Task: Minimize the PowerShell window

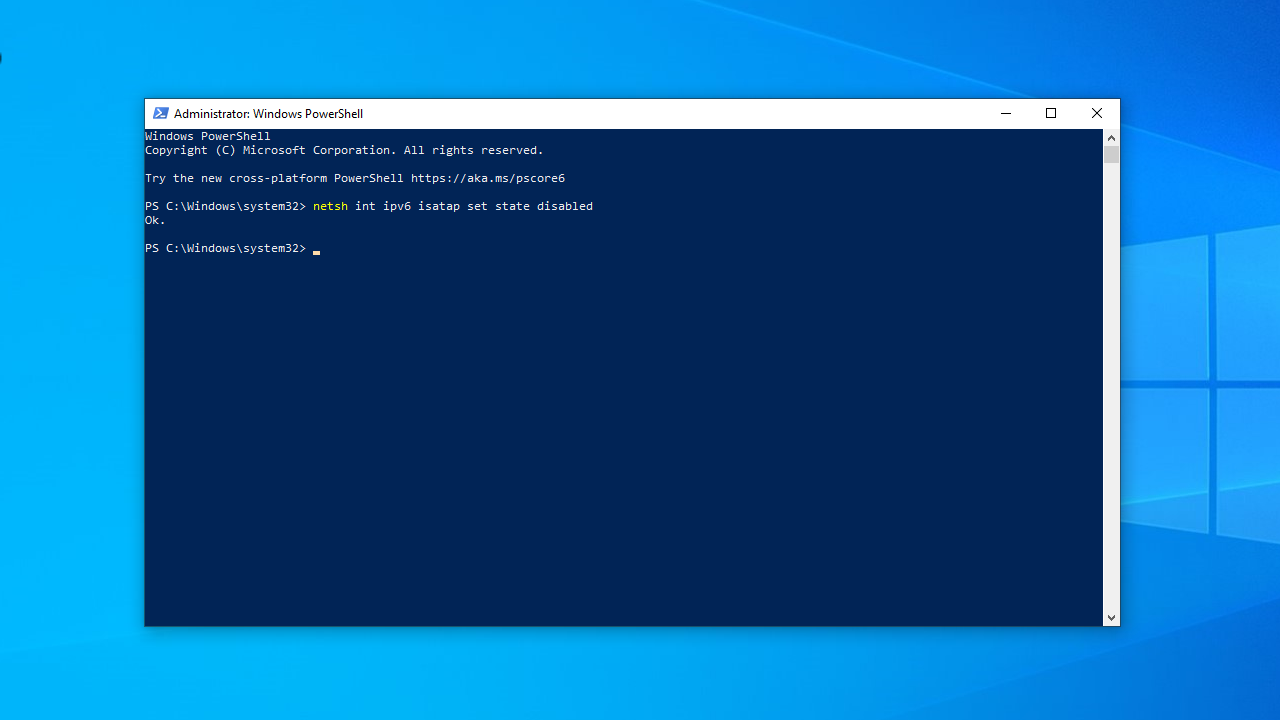Action: [1005, 114]
